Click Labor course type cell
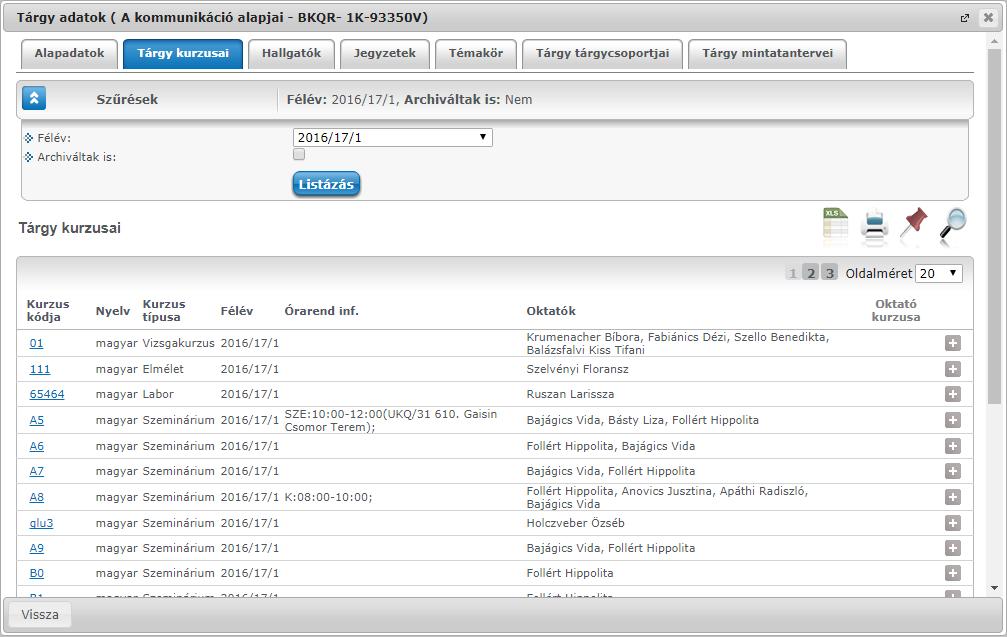Viewport: 1007px width, 637px height. [x=158, y=394]
